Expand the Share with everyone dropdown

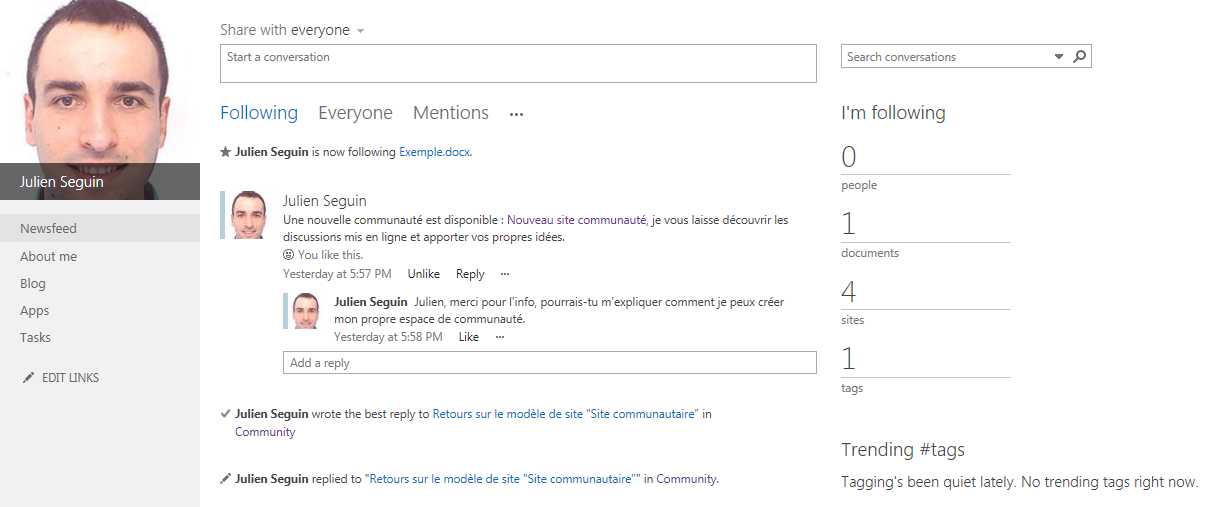[360, 31]
